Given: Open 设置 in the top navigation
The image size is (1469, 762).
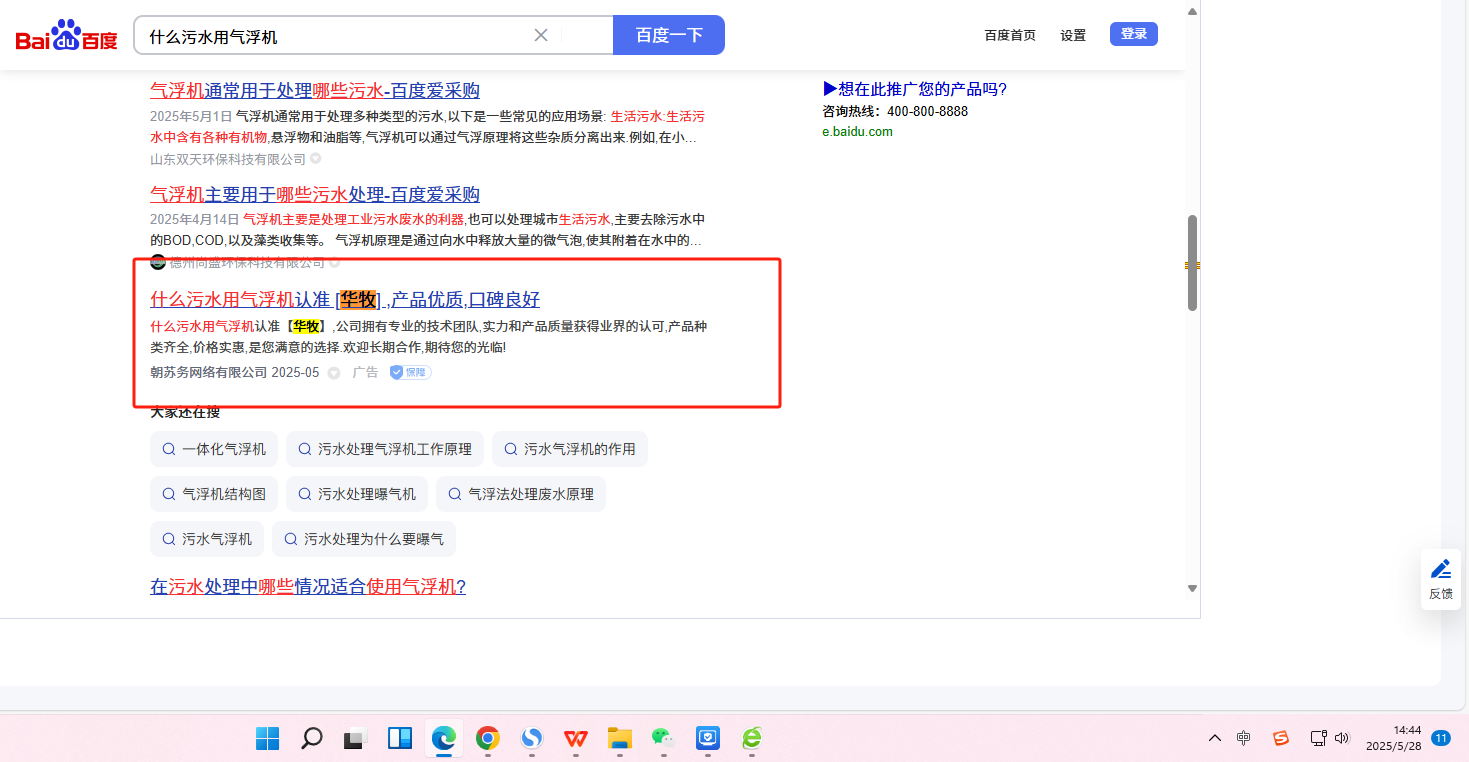Looking at the screenshot, I should point(1073,35).
